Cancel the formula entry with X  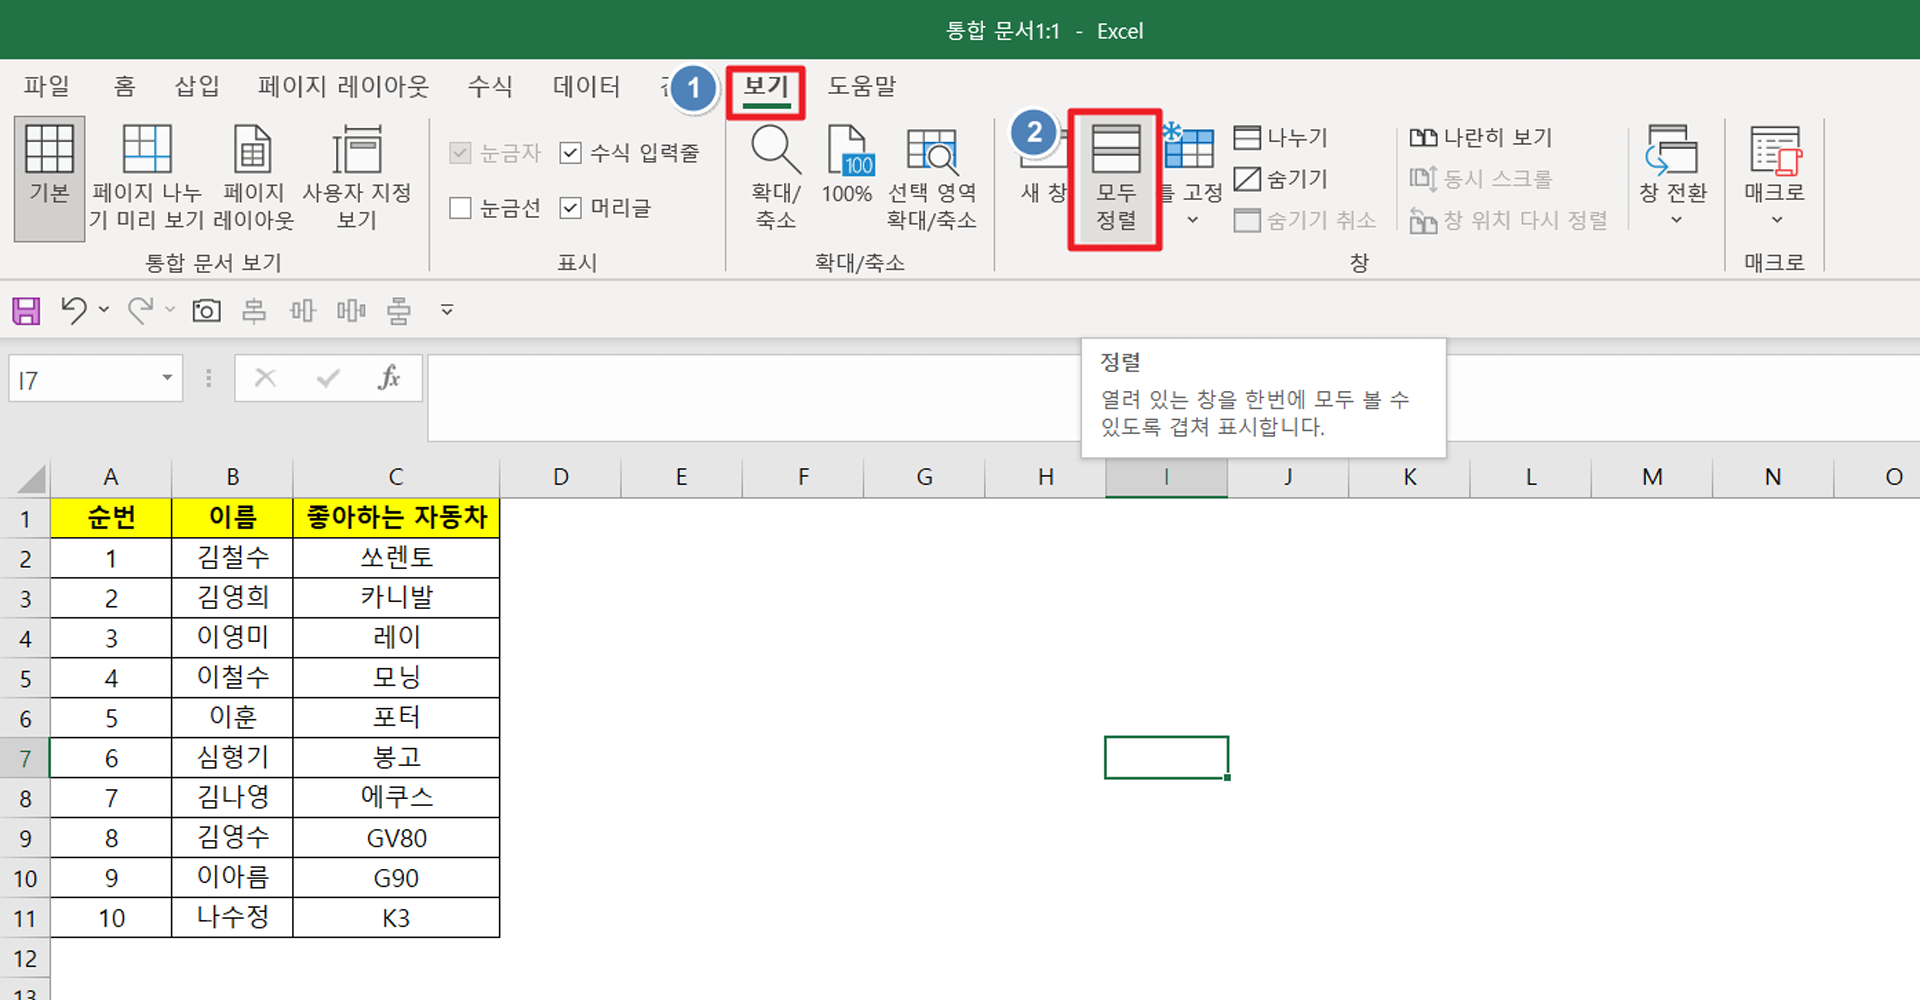pos(265,378)
